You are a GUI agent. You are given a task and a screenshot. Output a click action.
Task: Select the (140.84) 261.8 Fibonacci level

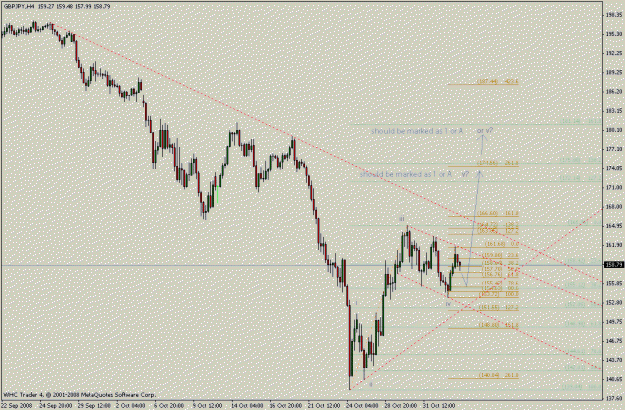[x=498, y=375]
